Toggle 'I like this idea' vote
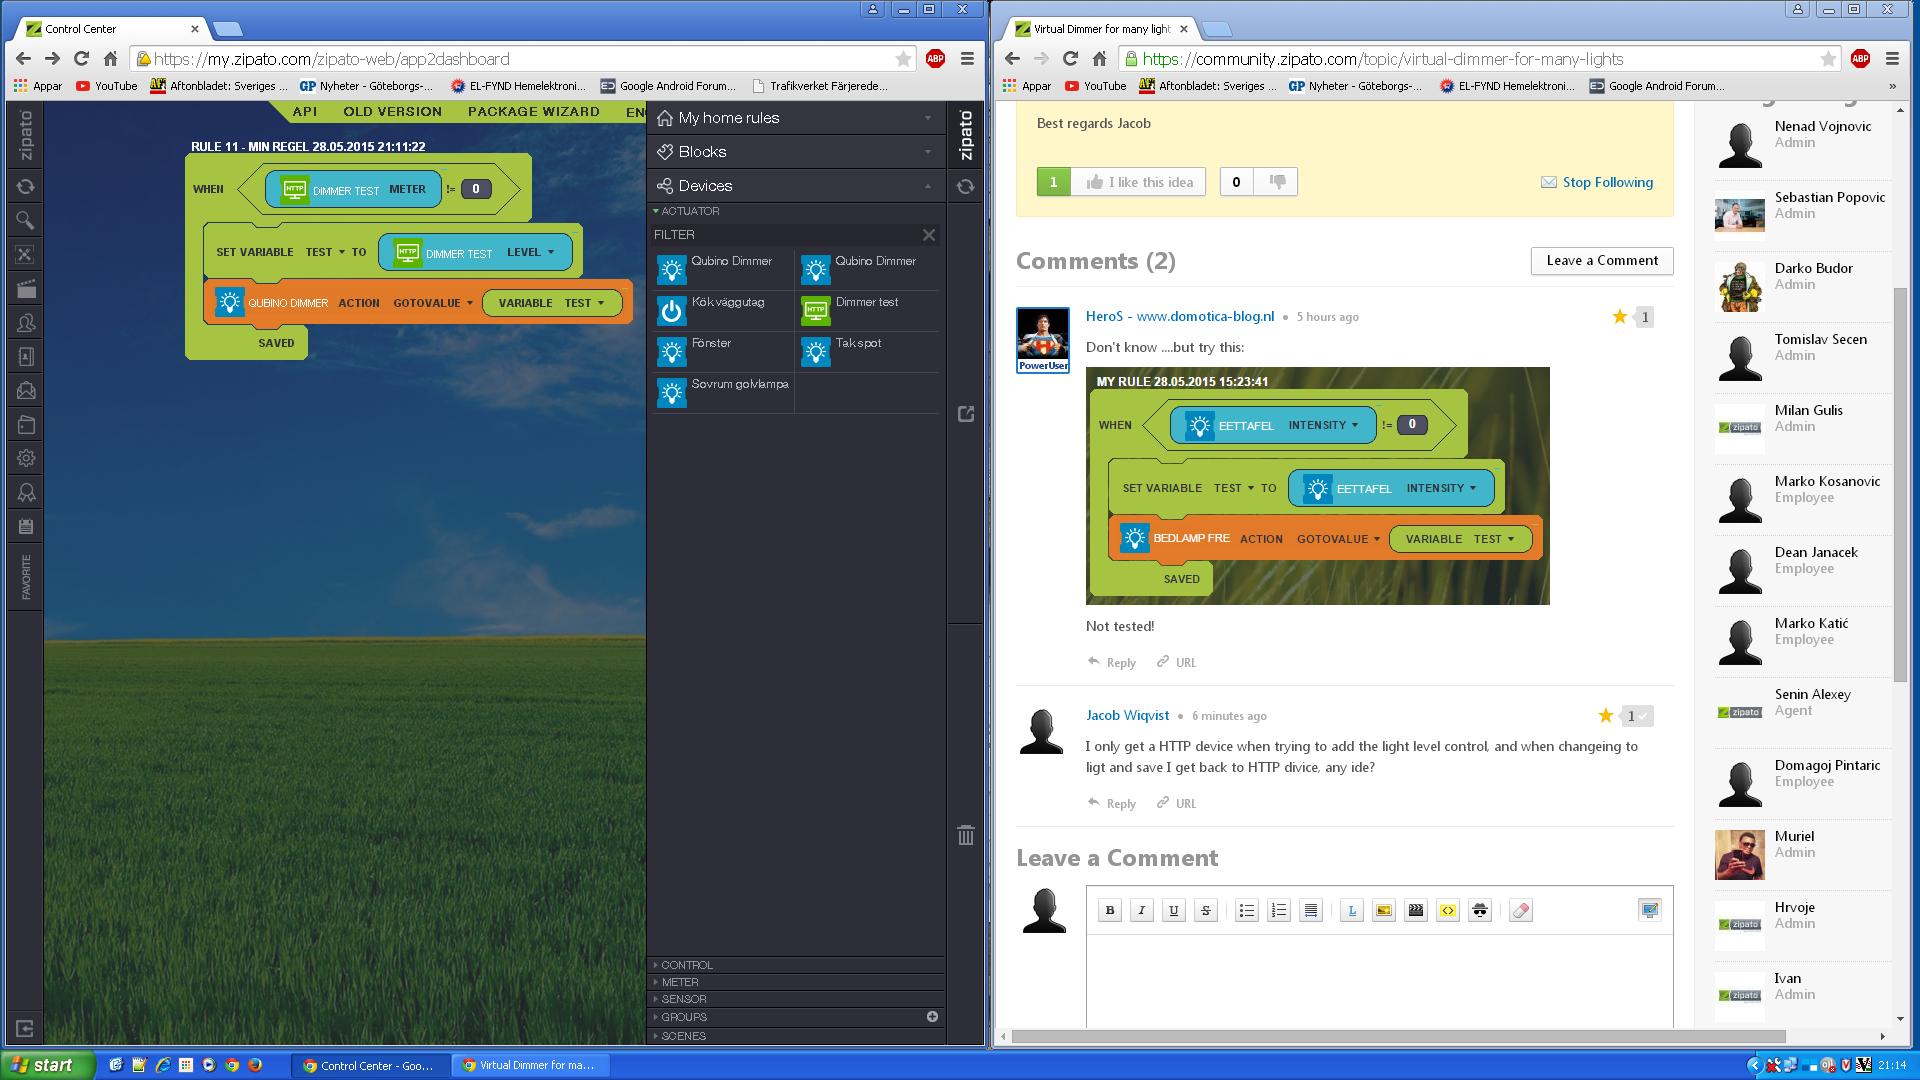Image resolution: width=1920 pixels, height=1080 pixels. click(1138, 182)
